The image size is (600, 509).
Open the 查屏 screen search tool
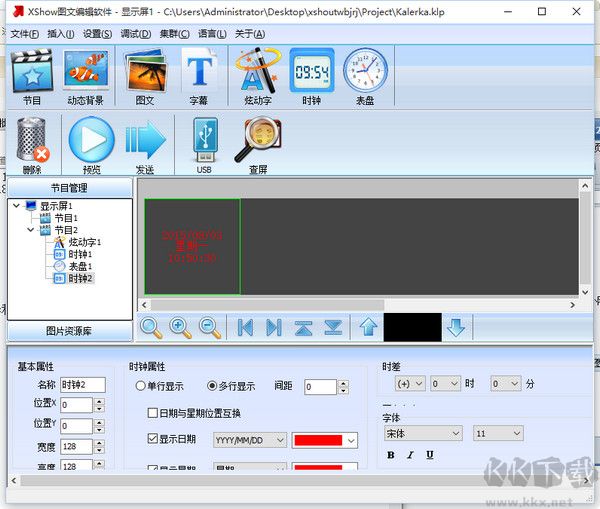pos(257,140)
